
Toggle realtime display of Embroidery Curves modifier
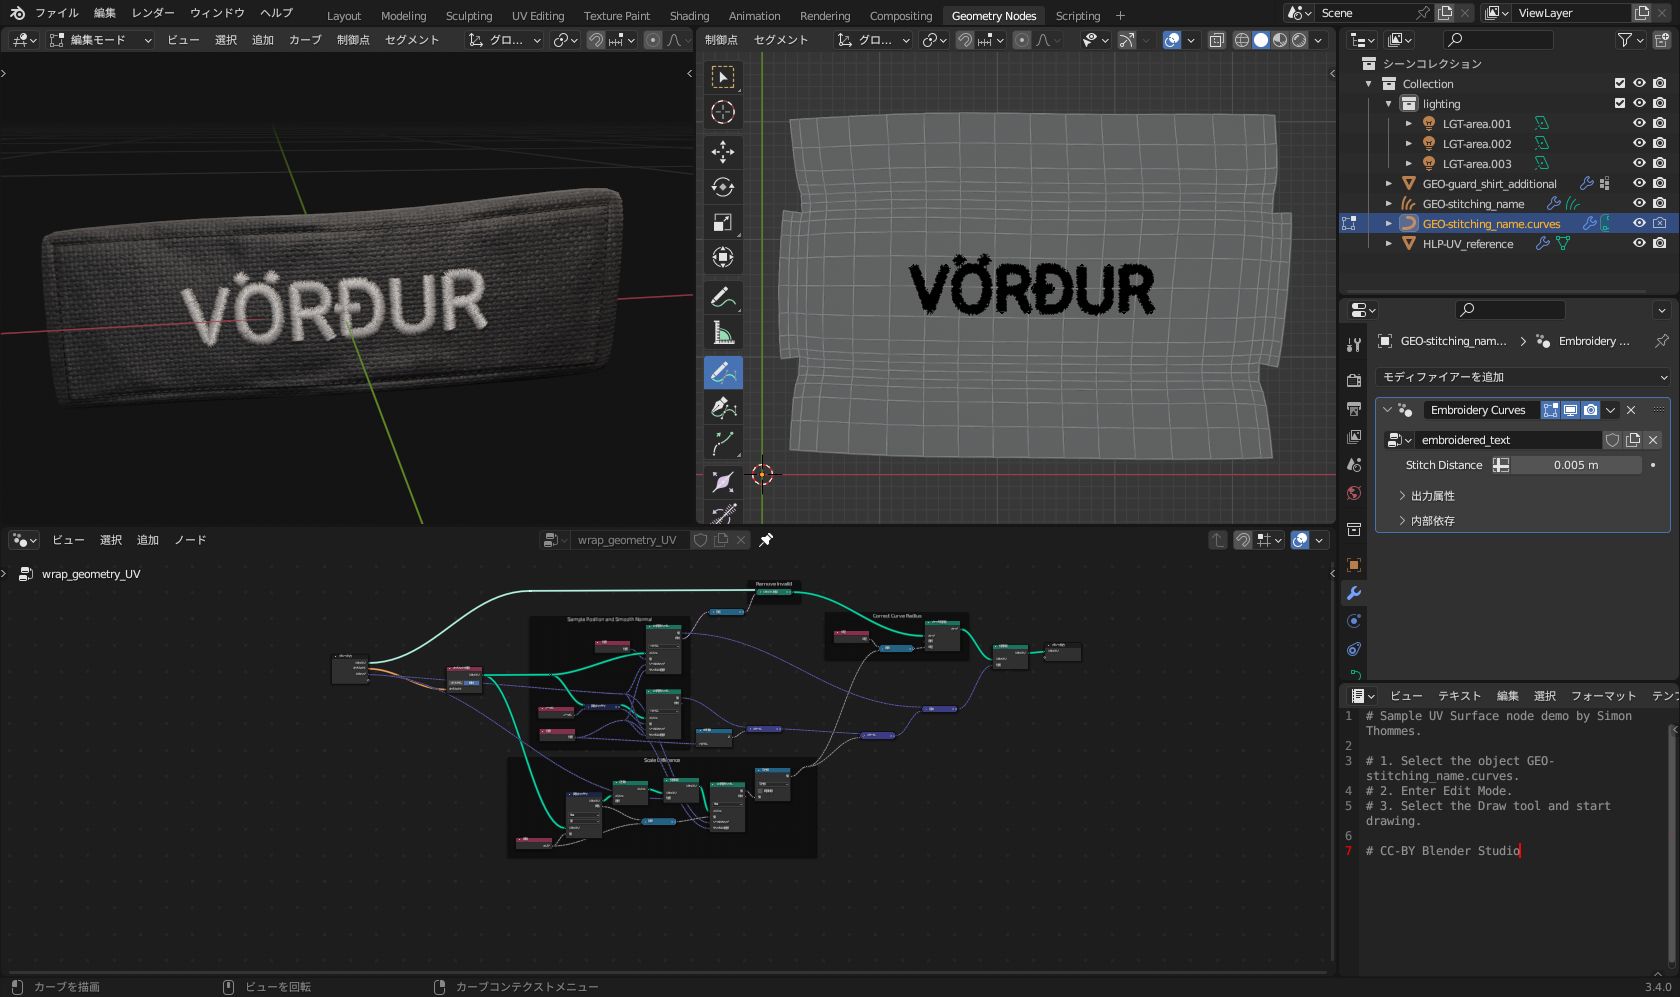(x=1571, y=409)
